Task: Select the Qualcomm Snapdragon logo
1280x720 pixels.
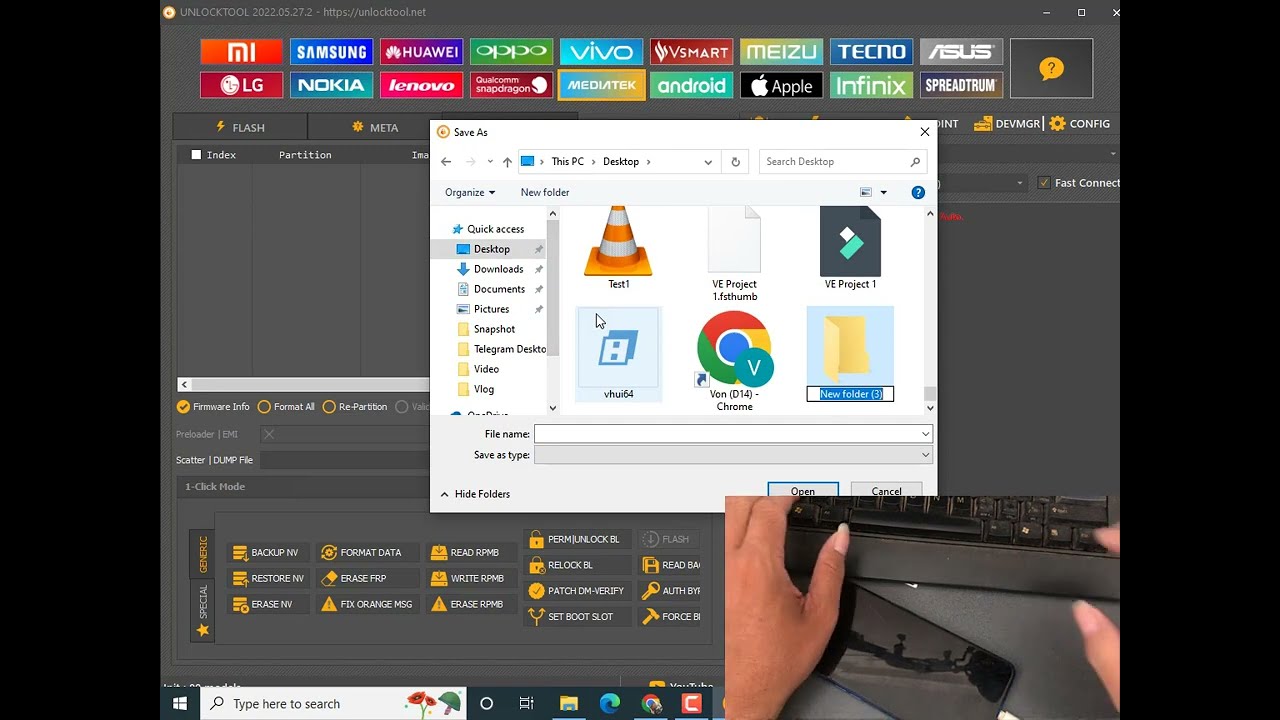Action: pos(511,85)
